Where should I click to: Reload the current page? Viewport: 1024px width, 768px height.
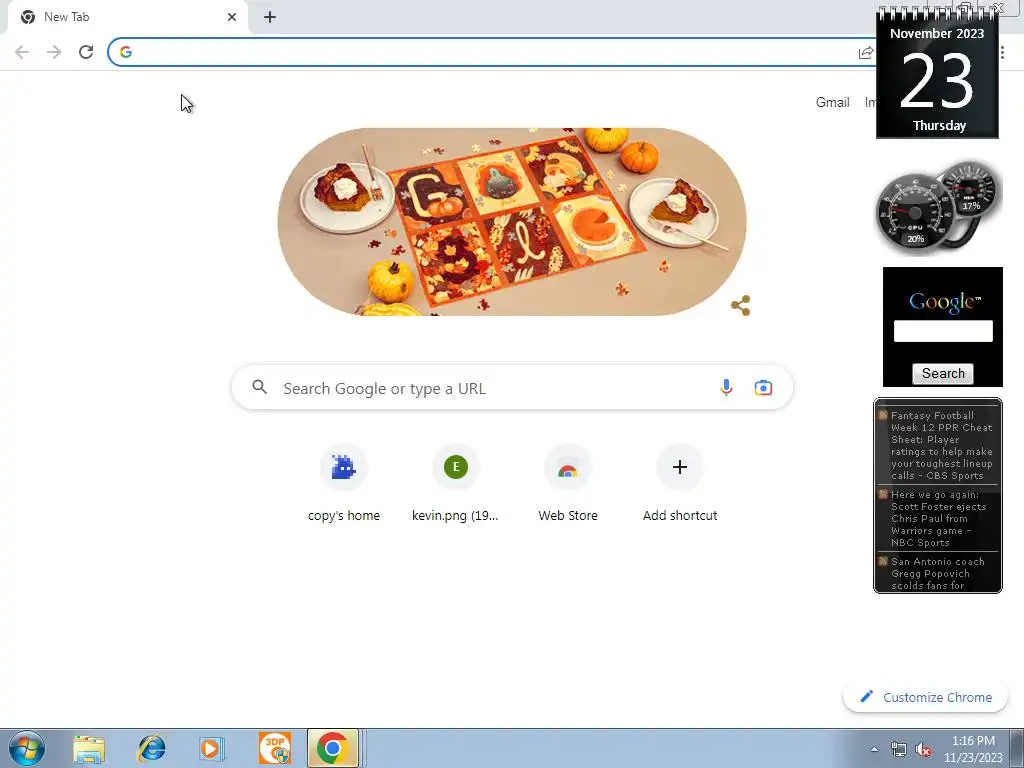click(x=86, y=52)
